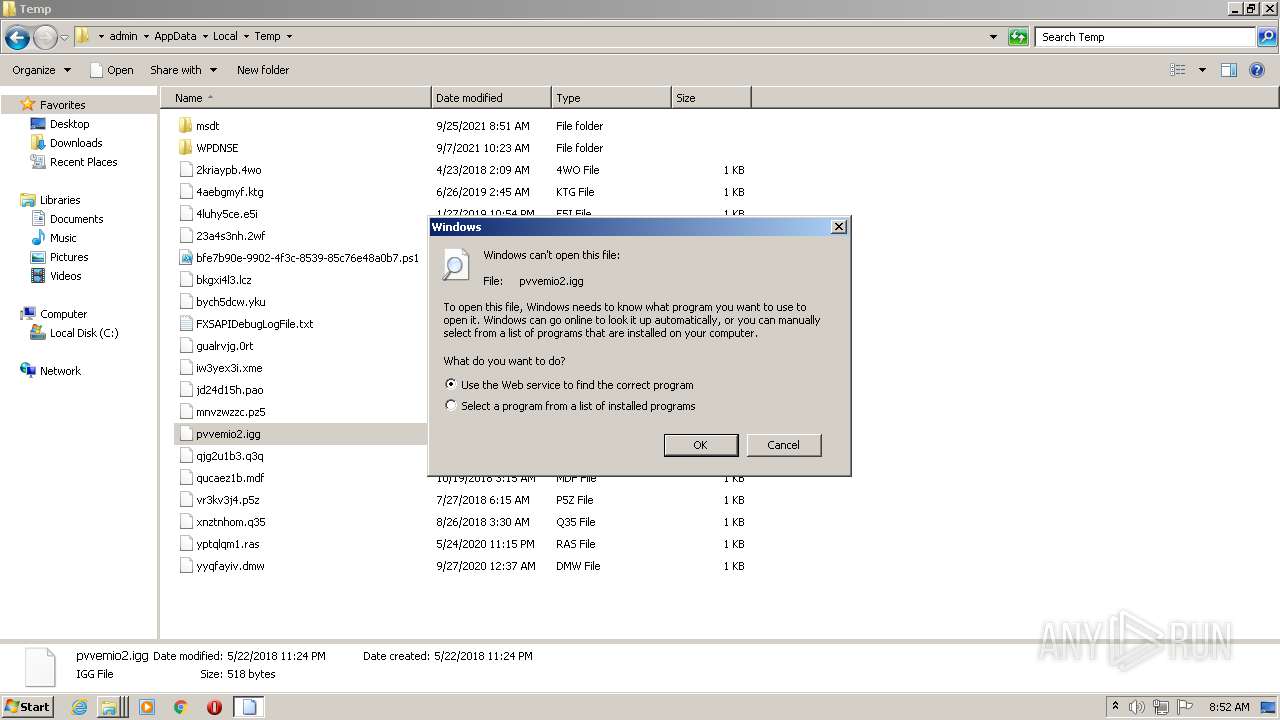This screenshot has height=720, width=1280.
Task: Show hidden tray icons arrow
Action: (1115, 707)
